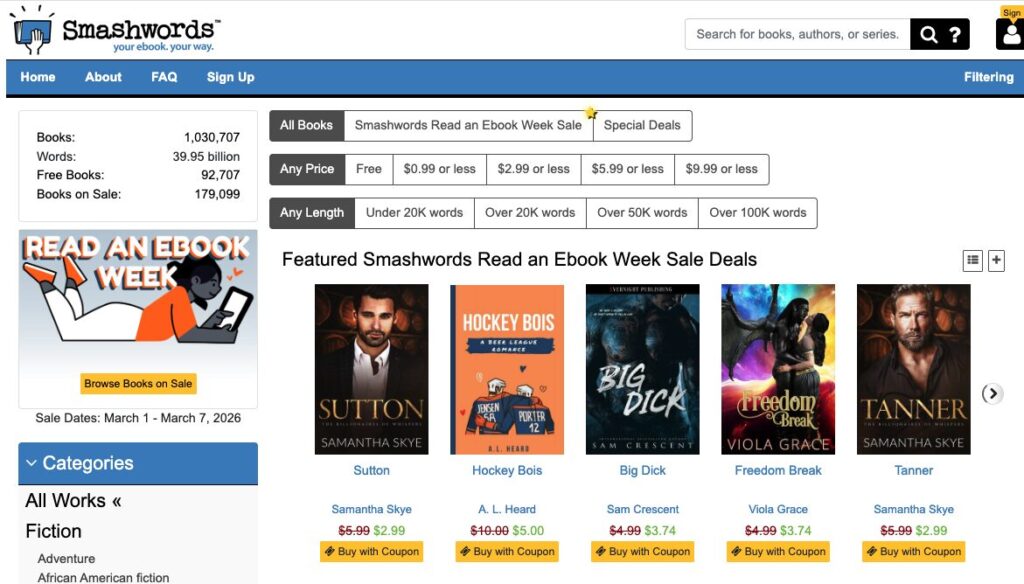1024x584 pixels.
Task: Expand the Fiction category
Action: (x=53, y=531)
